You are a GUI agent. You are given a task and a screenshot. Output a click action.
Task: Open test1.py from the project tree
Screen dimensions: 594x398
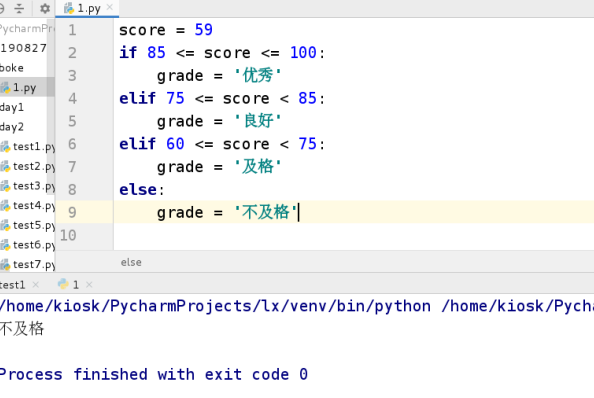coord(34,147)
